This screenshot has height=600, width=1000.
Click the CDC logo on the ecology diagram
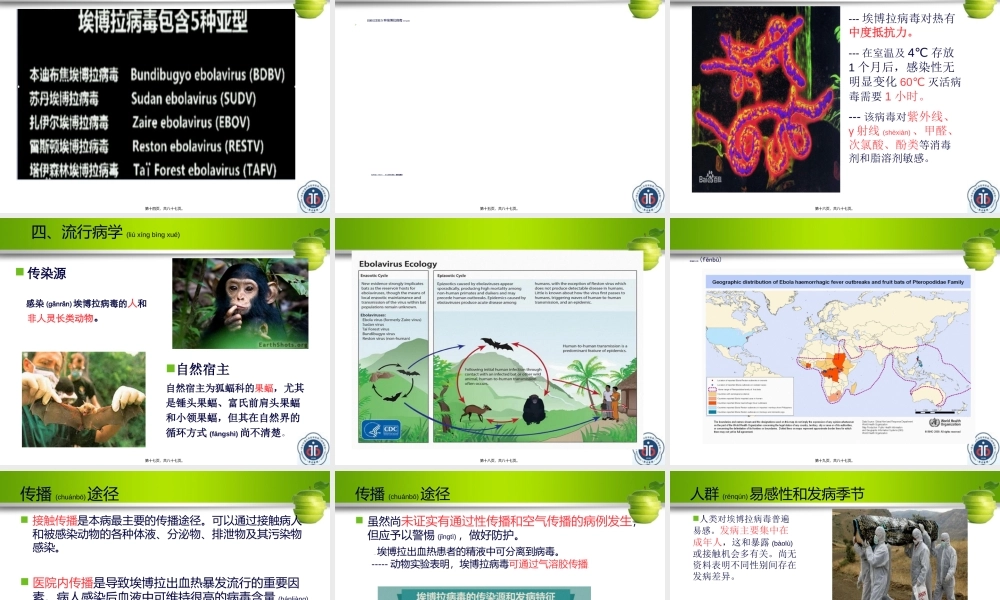(x=382, y=428)
